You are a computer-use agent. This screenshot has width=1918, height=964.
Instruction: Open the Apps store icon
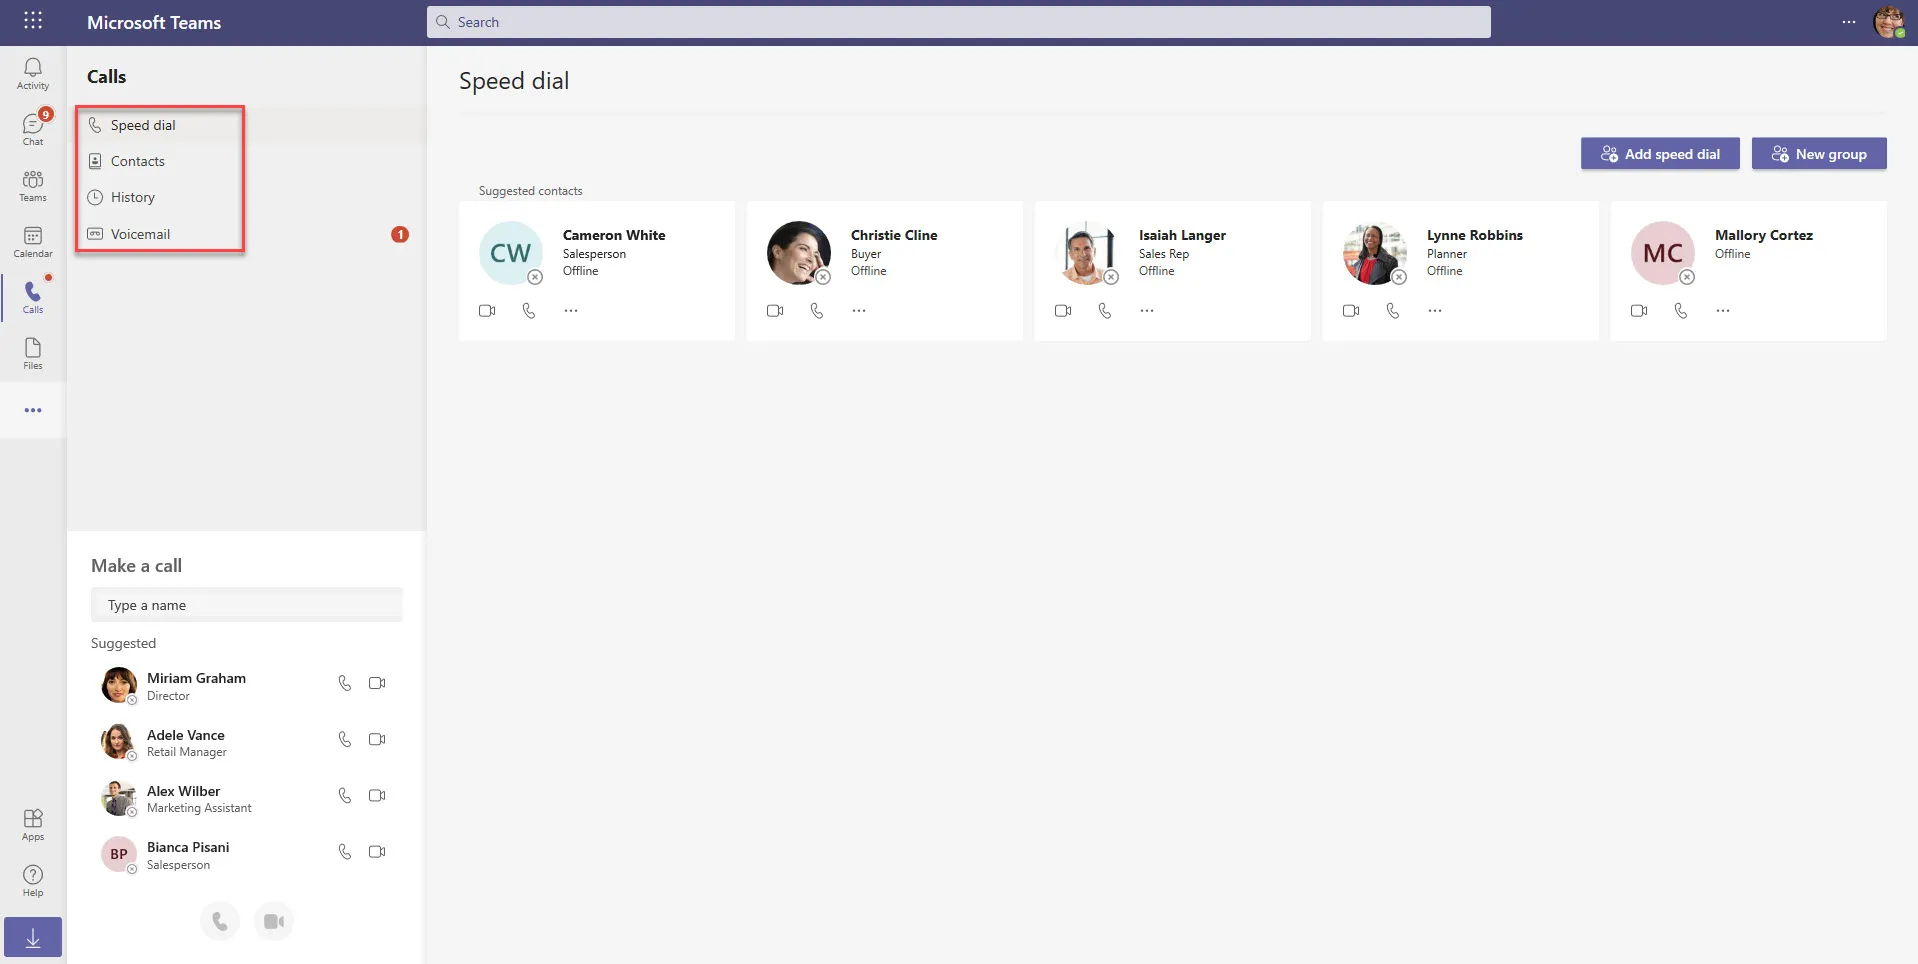33,825
